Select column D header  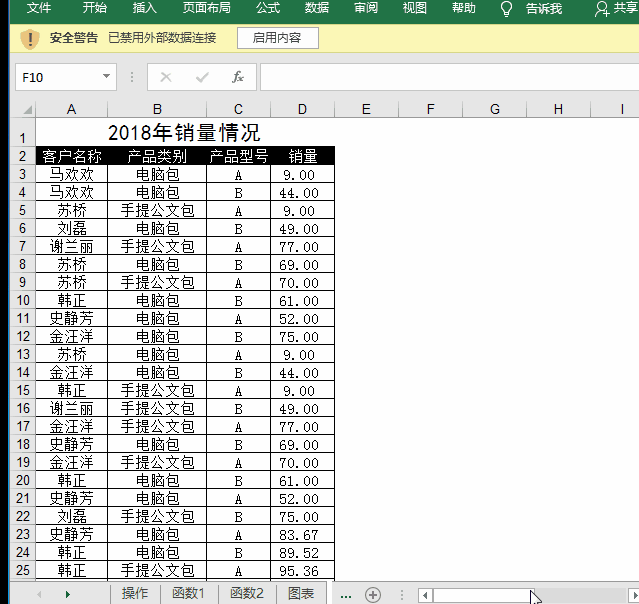[302, 109]
